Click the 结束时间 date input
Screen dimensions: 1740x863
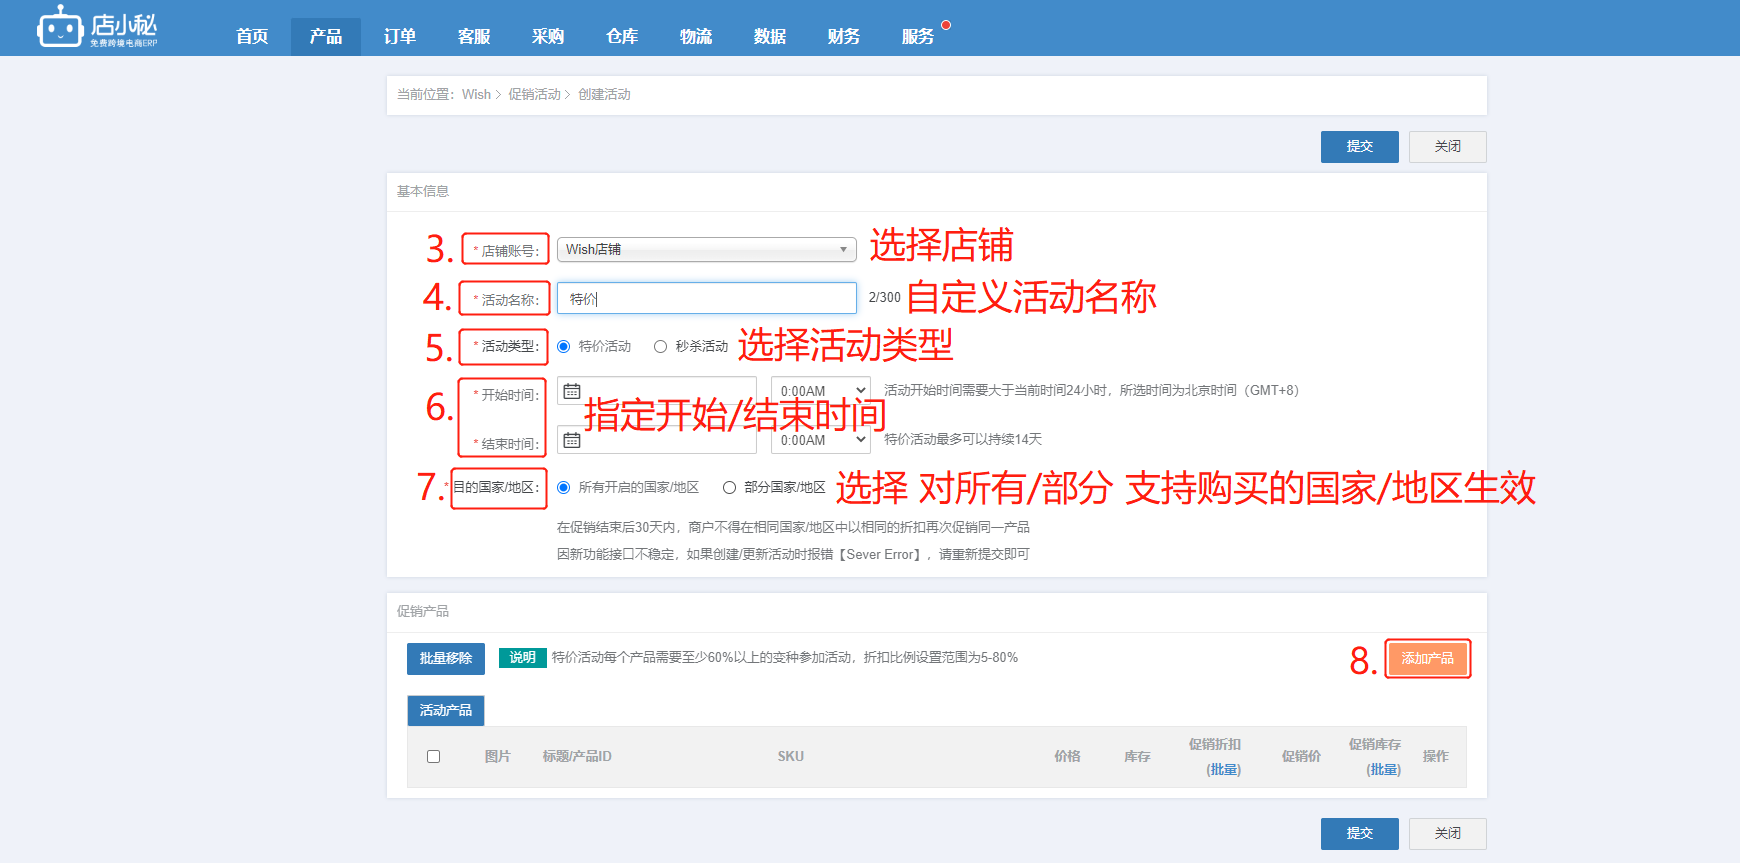(x=657, y=440)
